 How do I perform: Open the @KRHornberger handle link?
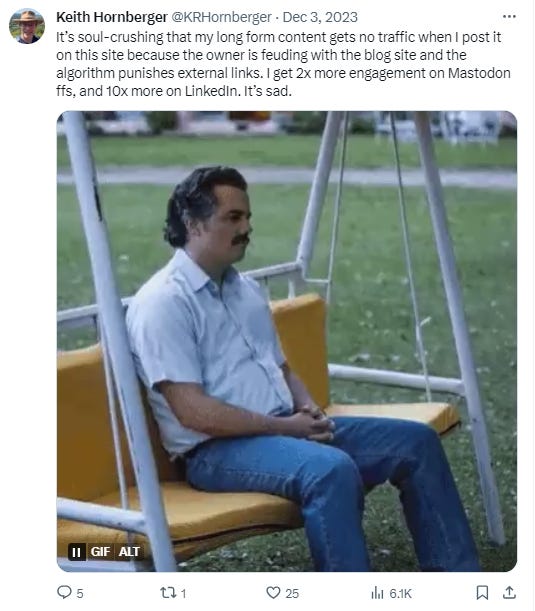pos(221,17)
